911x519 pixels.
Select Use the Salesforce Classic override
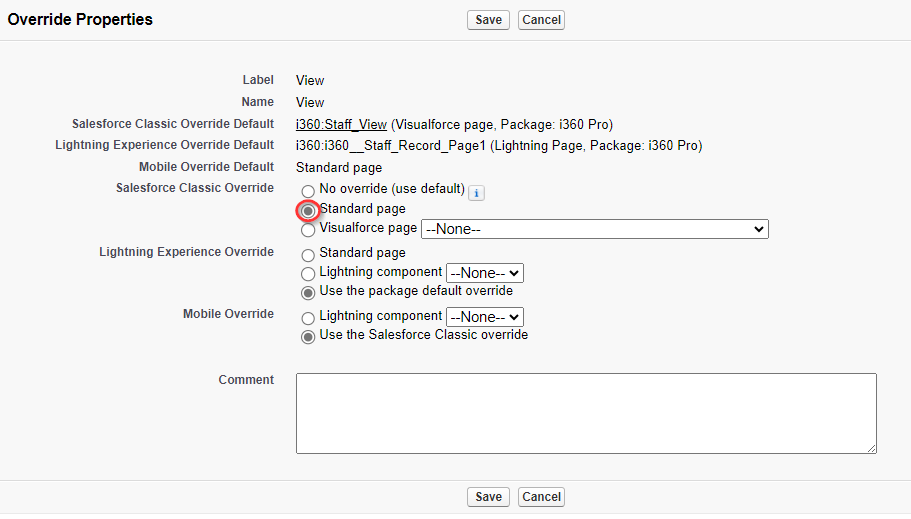click(308, 337)
